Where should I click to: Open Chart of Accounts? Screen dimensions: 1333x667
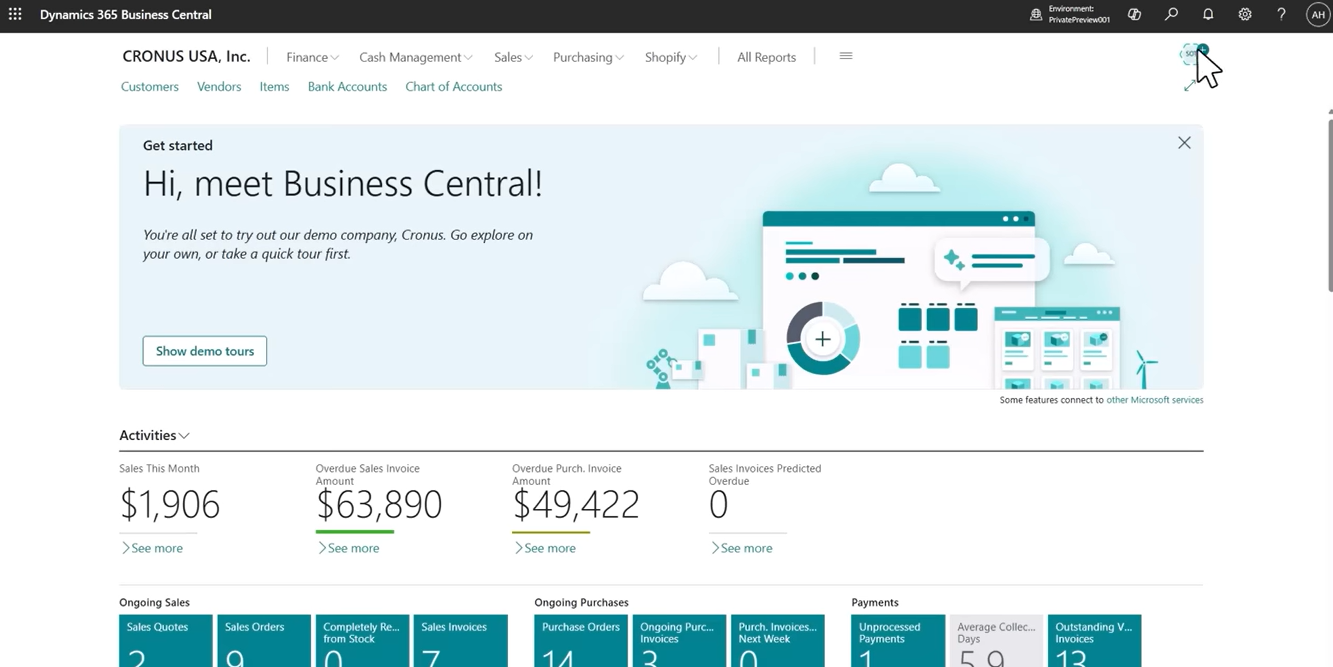pos(454,87)
